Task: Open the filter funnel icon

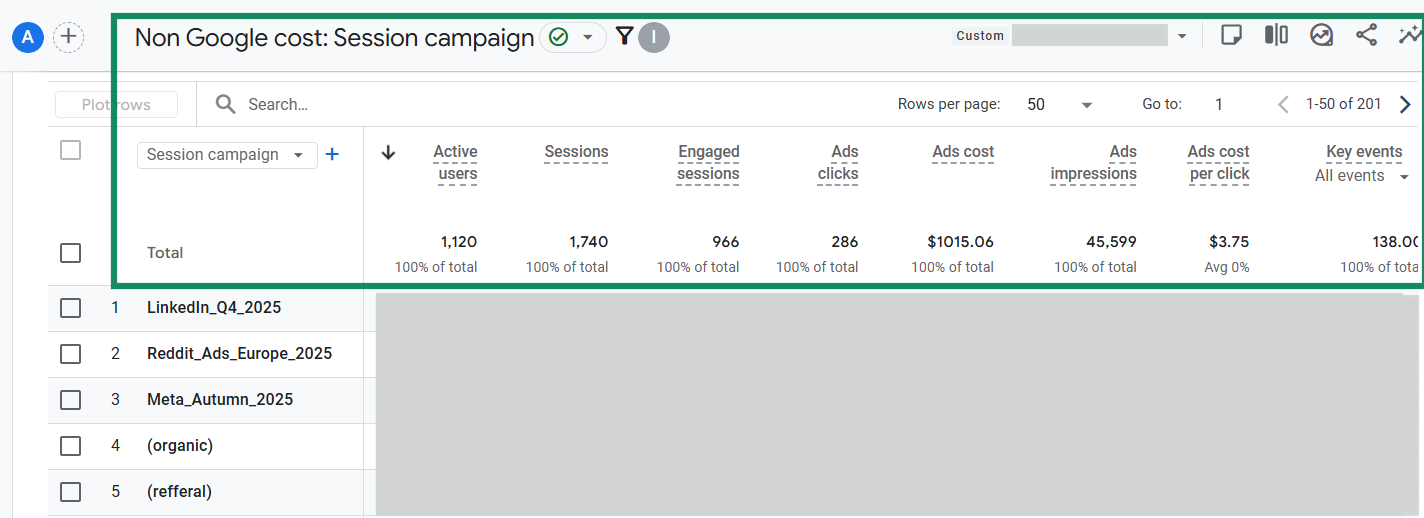Action: click(x=625, y=37)
